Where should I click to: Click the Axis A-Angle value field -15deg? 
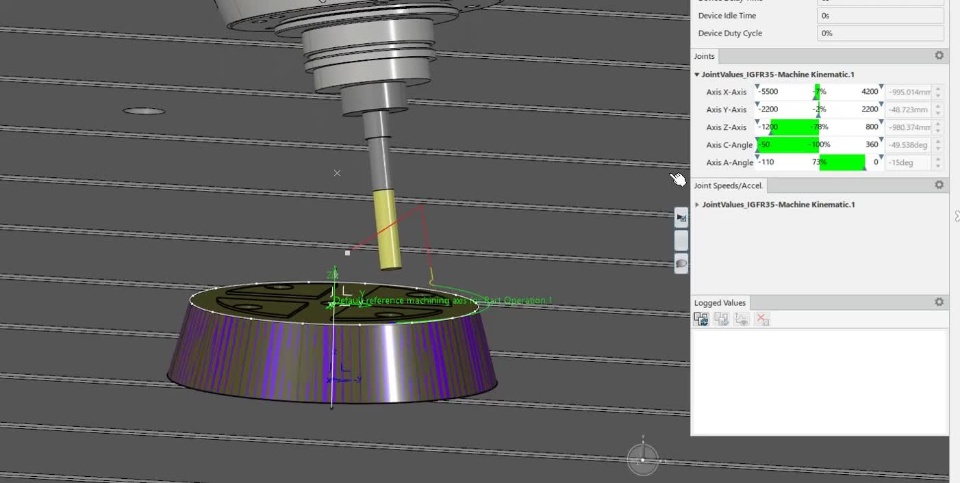point(909,163)
